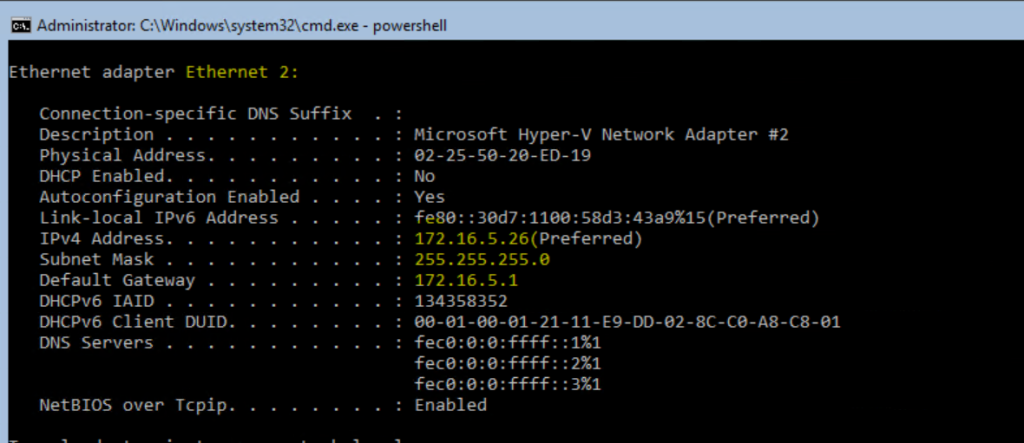Click the Autoconfiguration Enabled Yes value
The height and width of the screenshot is (443, 1024).
[430, 197]
